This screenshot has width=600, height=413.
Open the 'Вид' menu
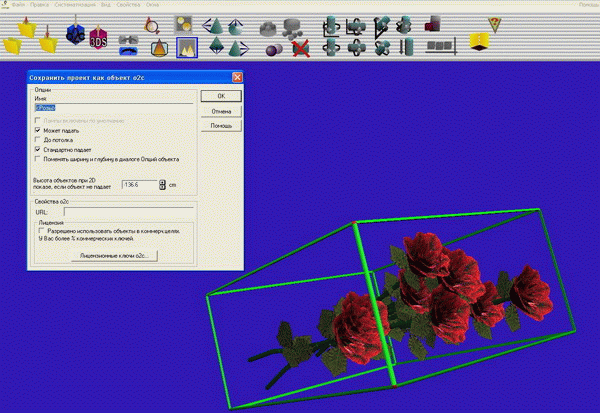[x=106, y=5]
